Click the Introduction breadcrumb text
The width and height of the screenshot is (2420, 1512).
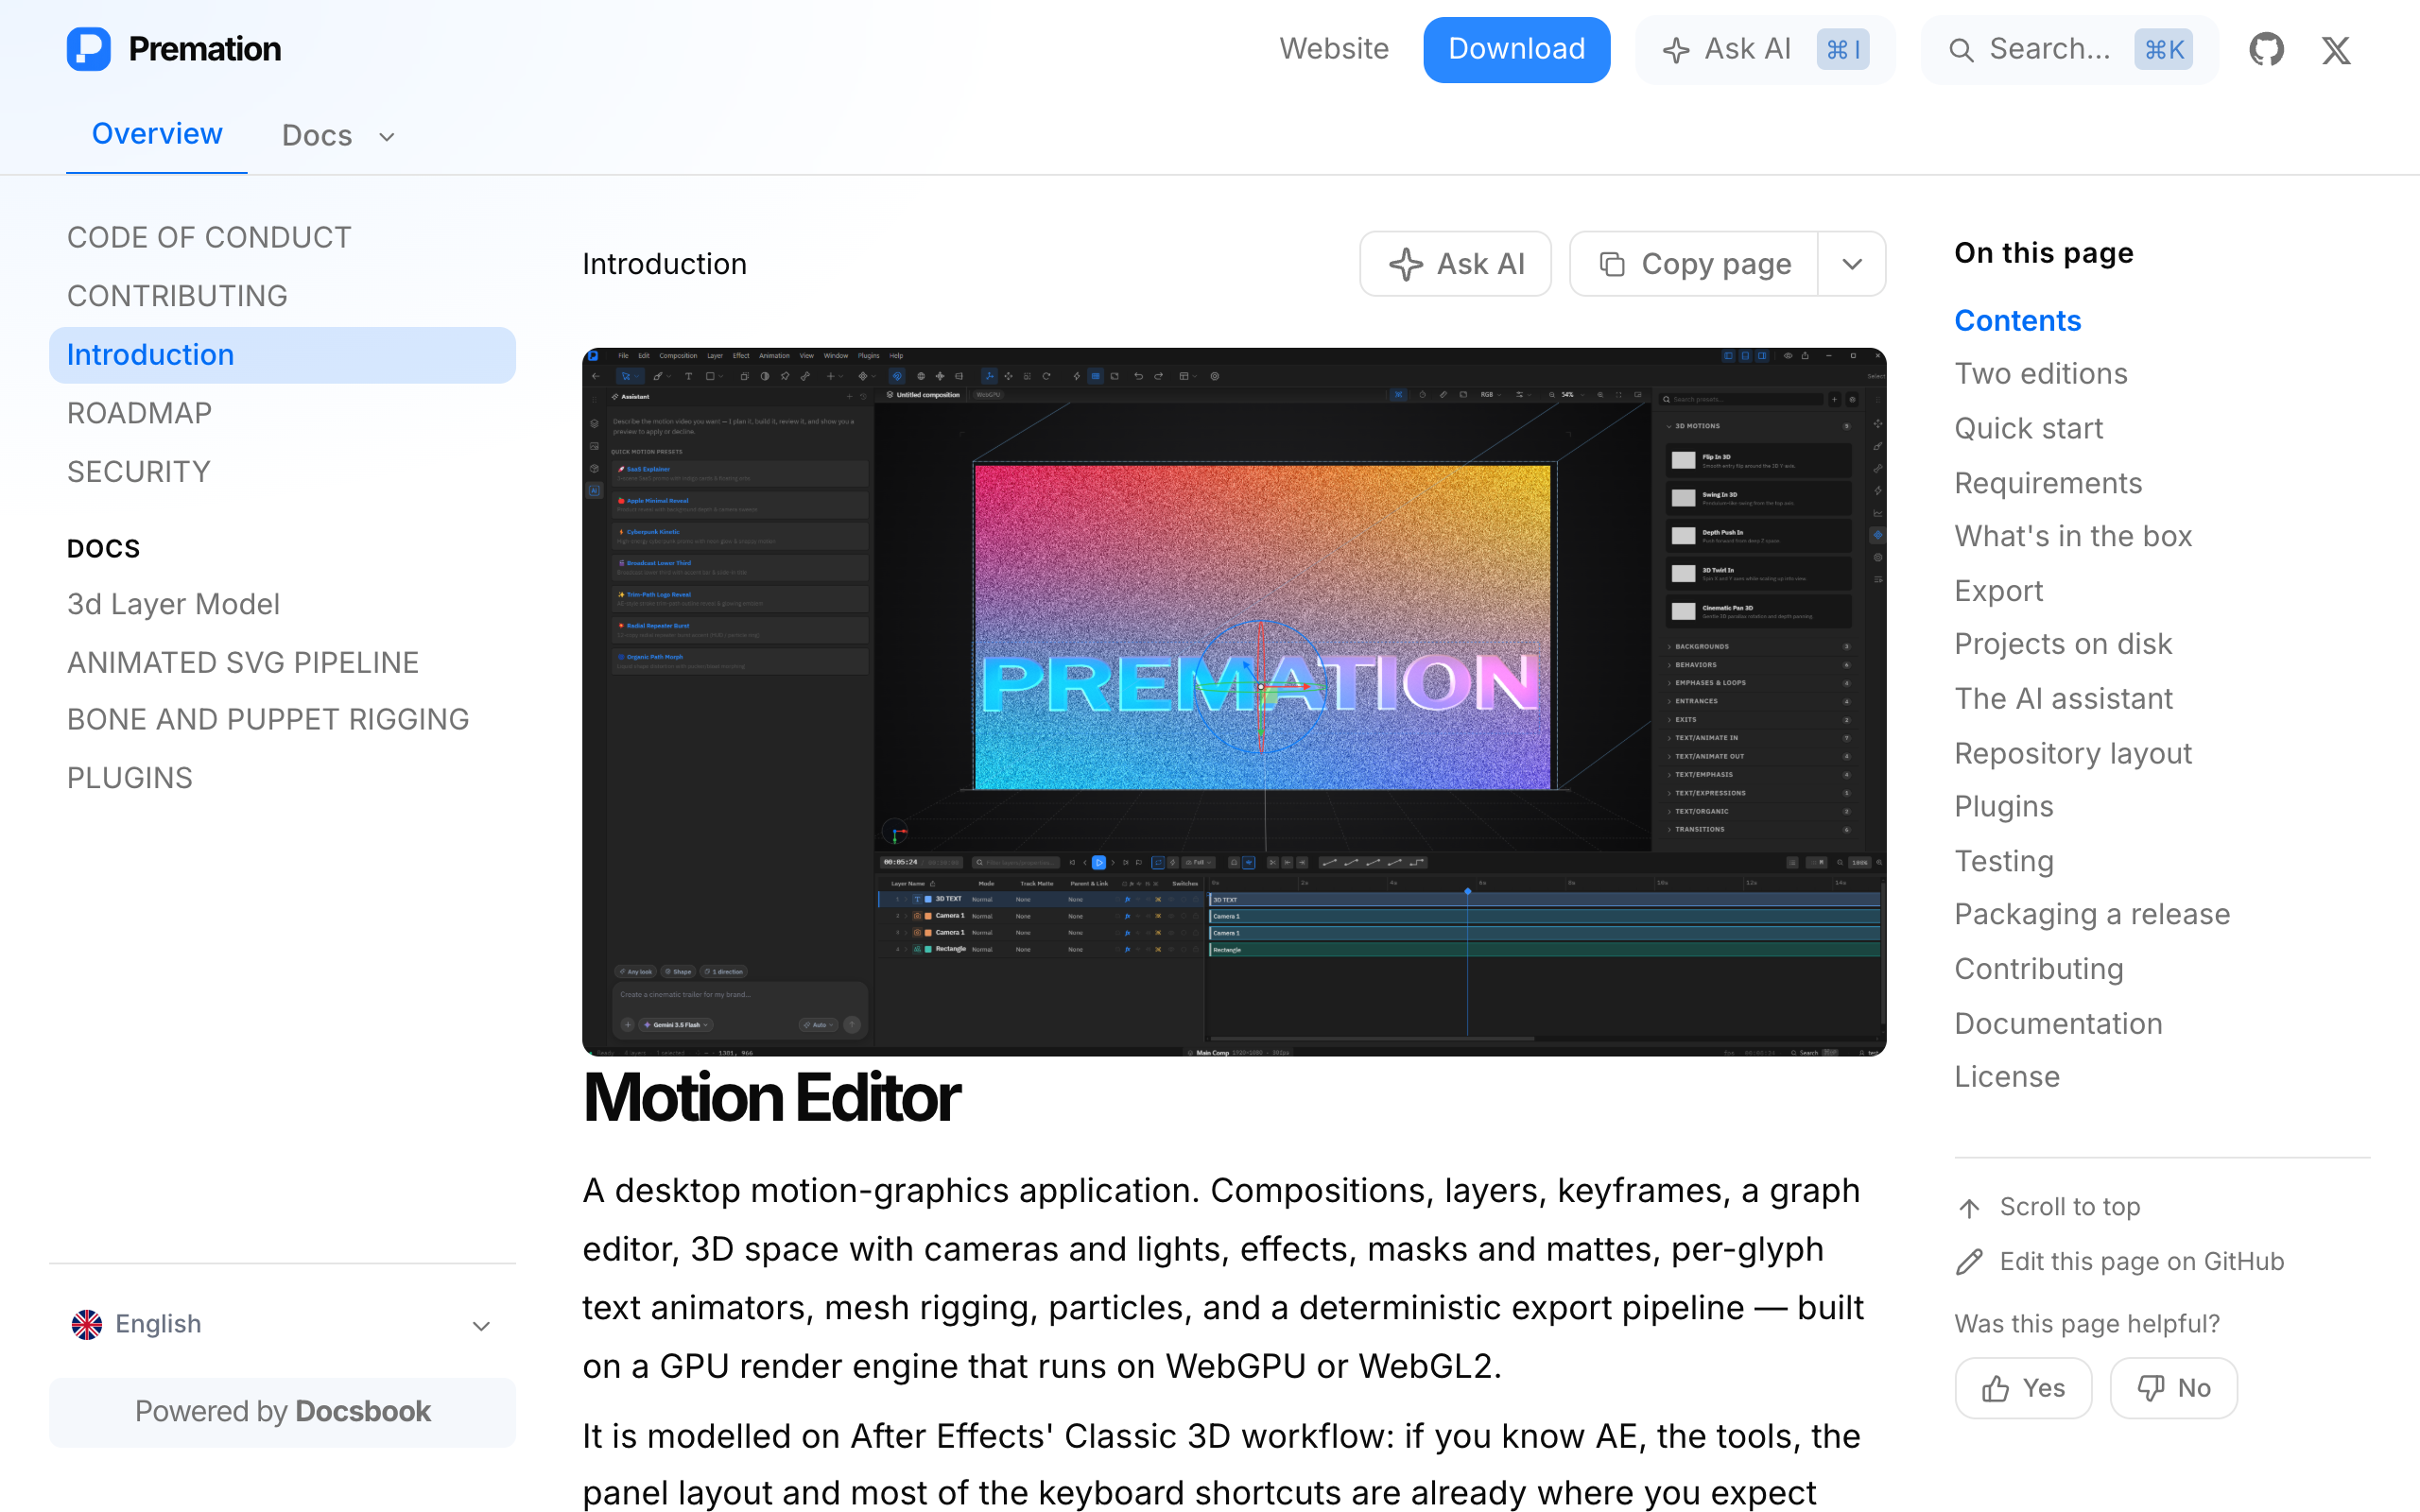664,264
